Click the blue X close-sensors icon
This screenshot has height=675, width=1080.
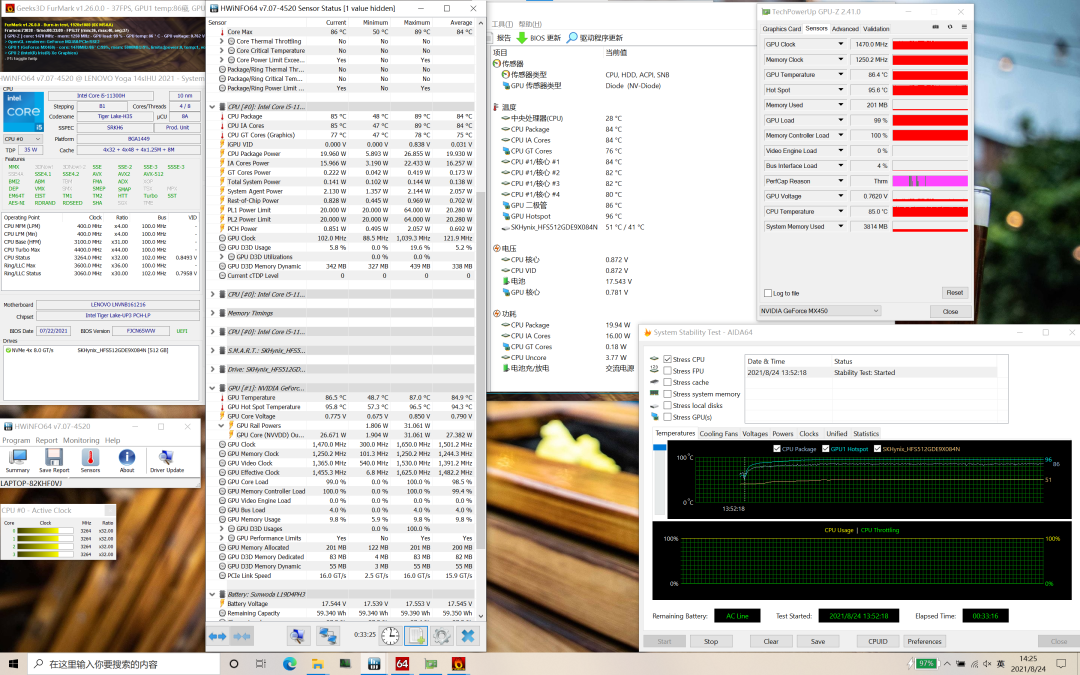[x=468, y=635]
